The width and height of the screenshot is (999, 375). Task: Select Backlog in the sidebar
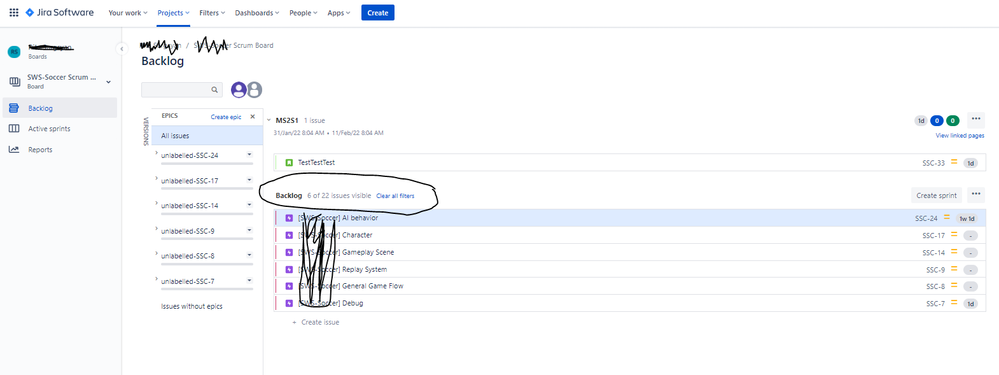tap(59, 108)
